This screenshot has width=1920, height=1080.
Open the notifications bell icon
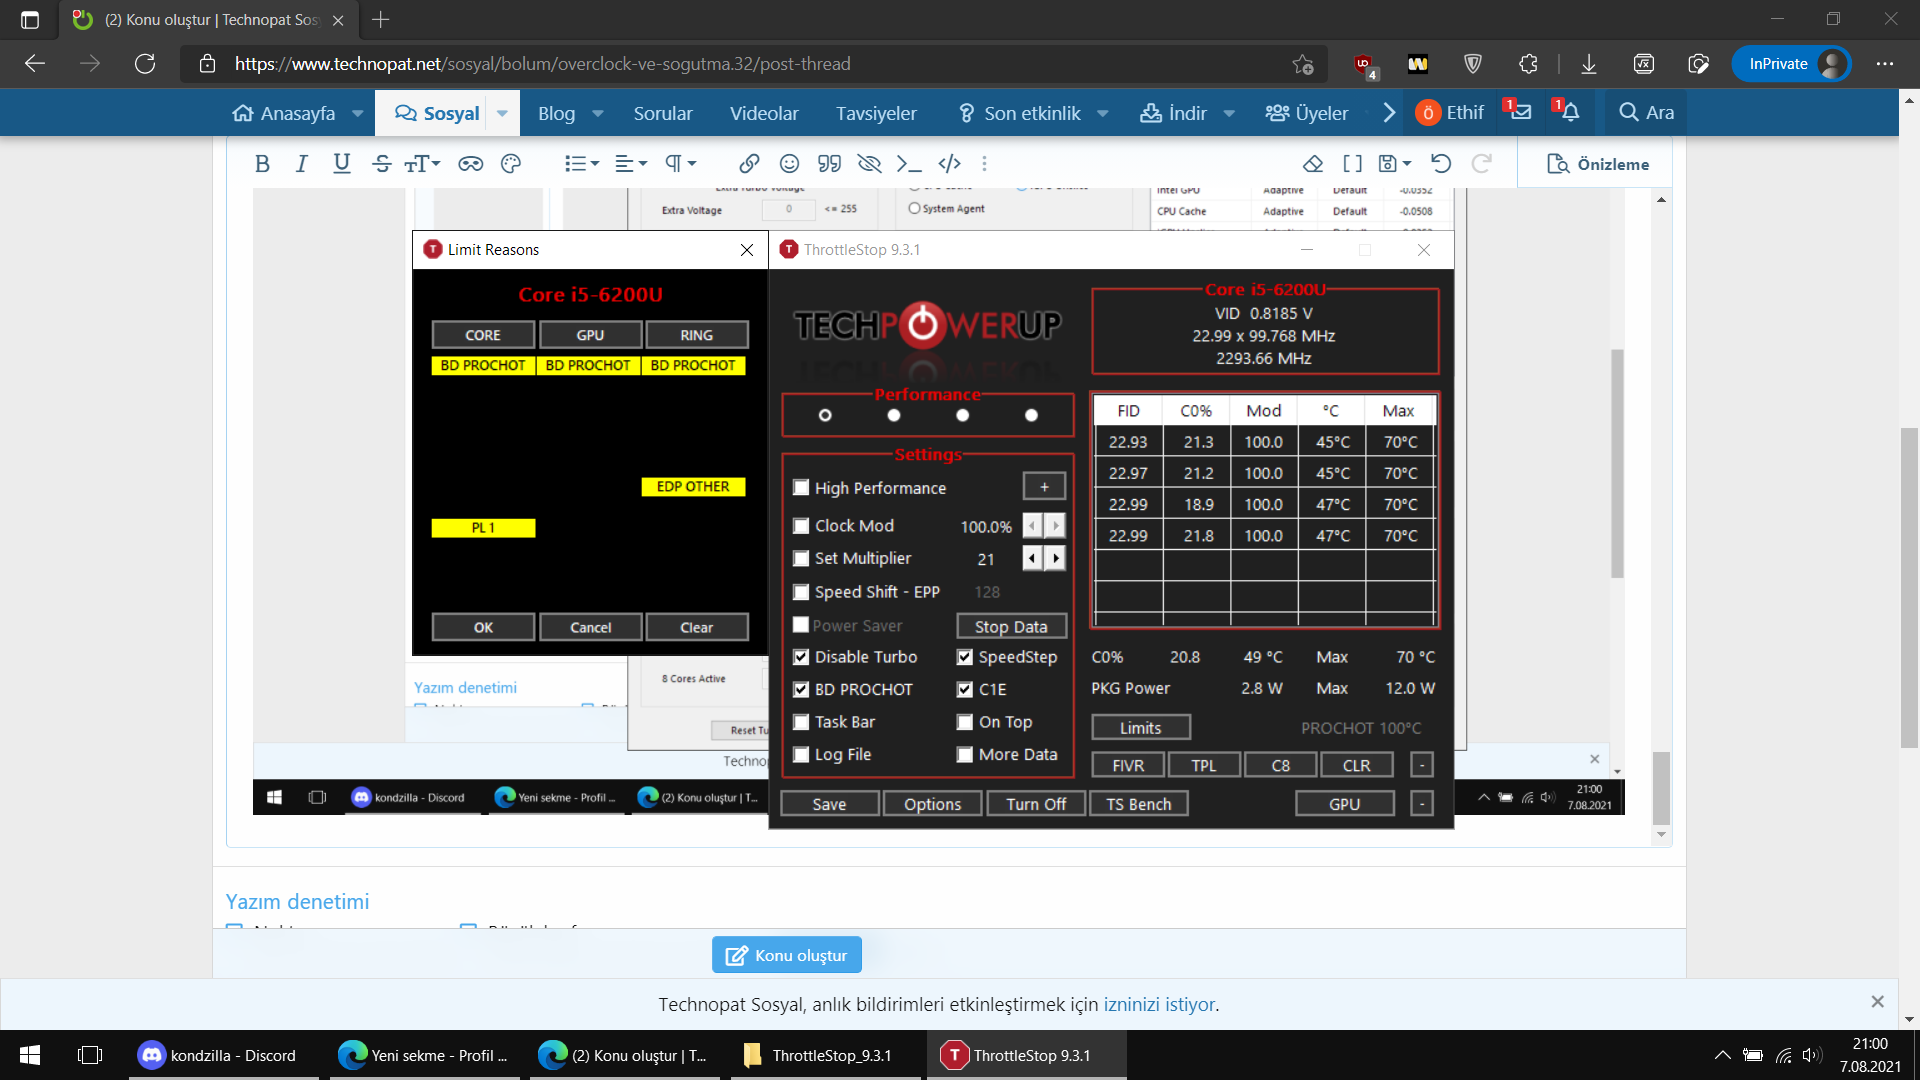(x=1570, y=112)
